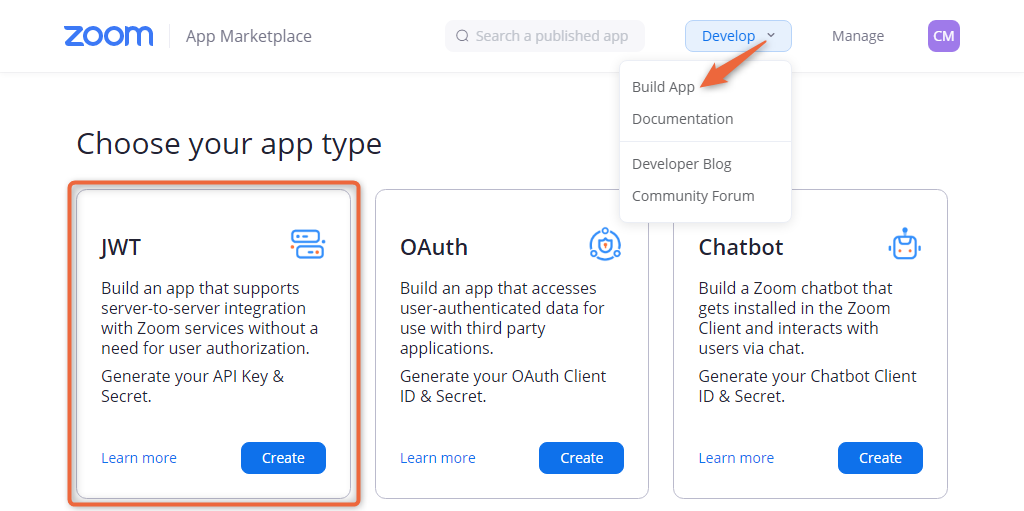Click the Zoom logo
This screenshot has height=511, width=1024.
[108, 36]
